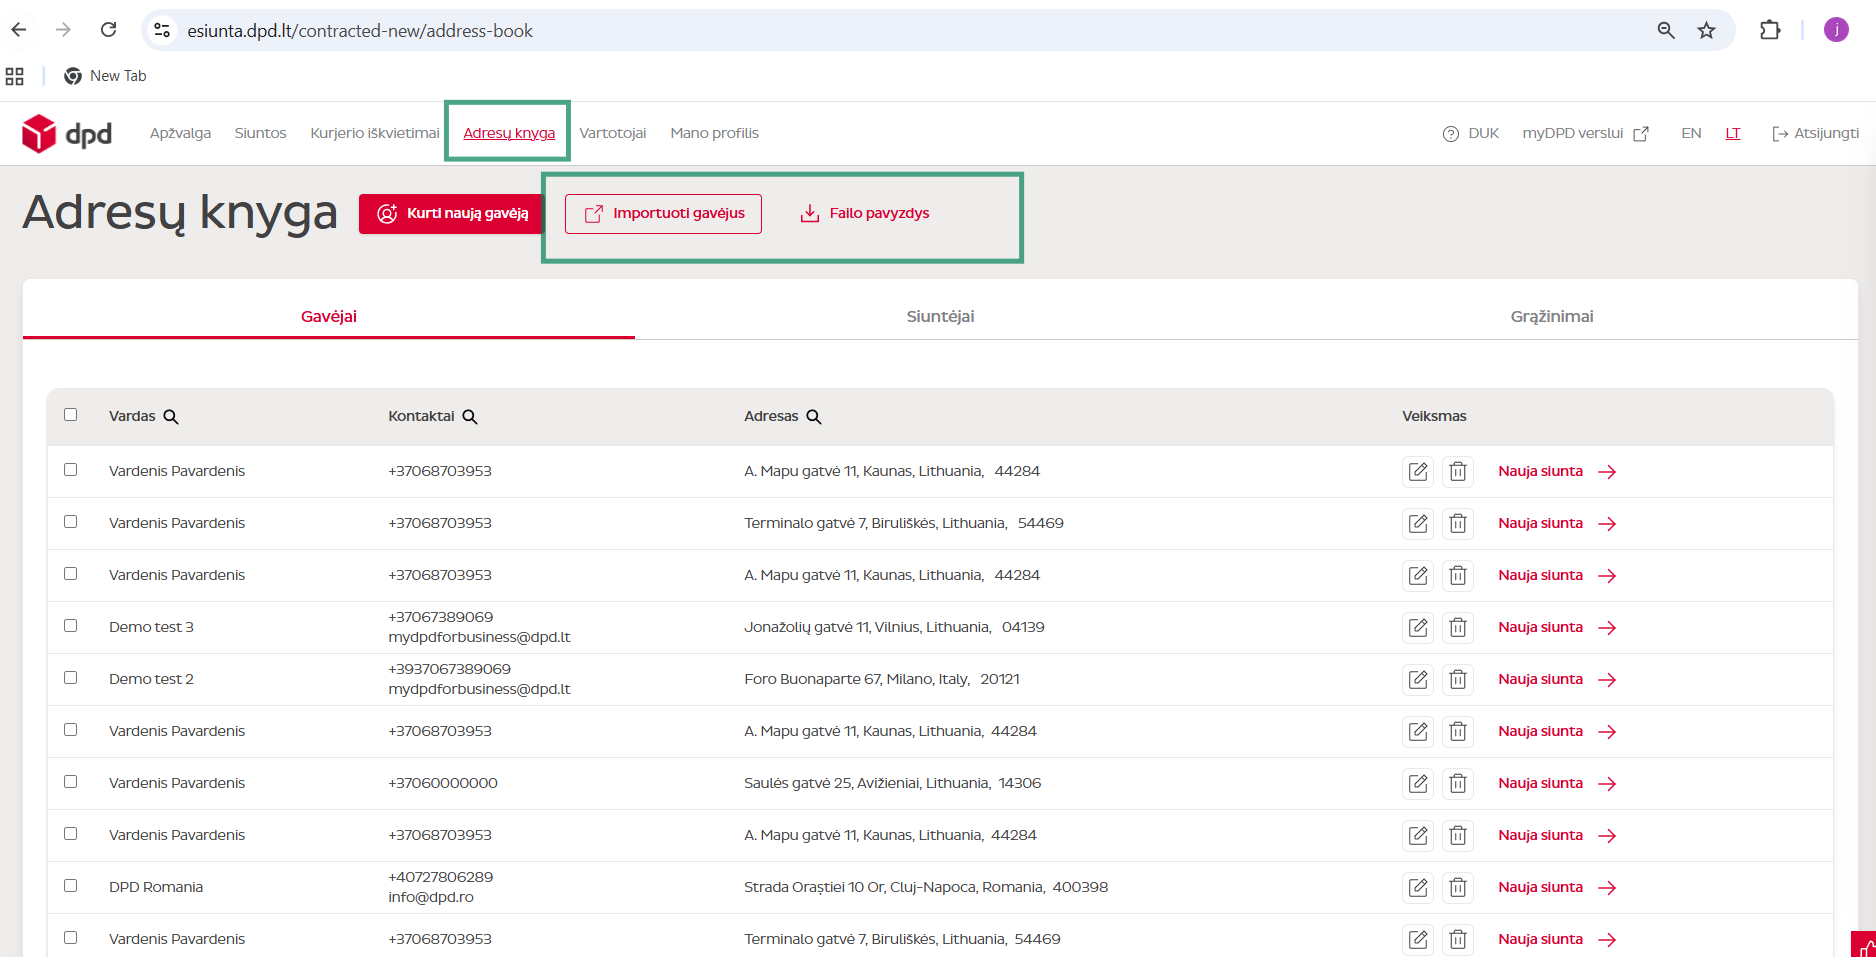Click the arrow next to DPD Romania Nauja siunta
The height and width of the screenshot is (957, 1876).
point(1607,888)
